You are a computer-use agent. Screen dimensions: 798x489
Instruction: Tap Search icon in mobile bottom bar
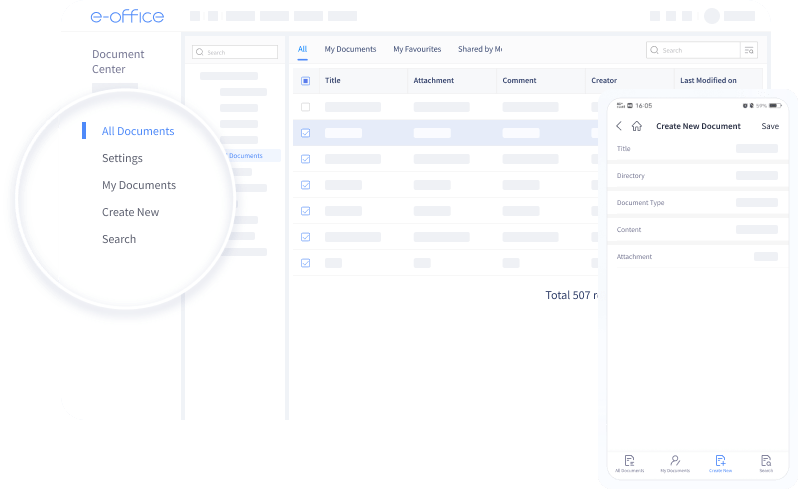coord(766,461)
